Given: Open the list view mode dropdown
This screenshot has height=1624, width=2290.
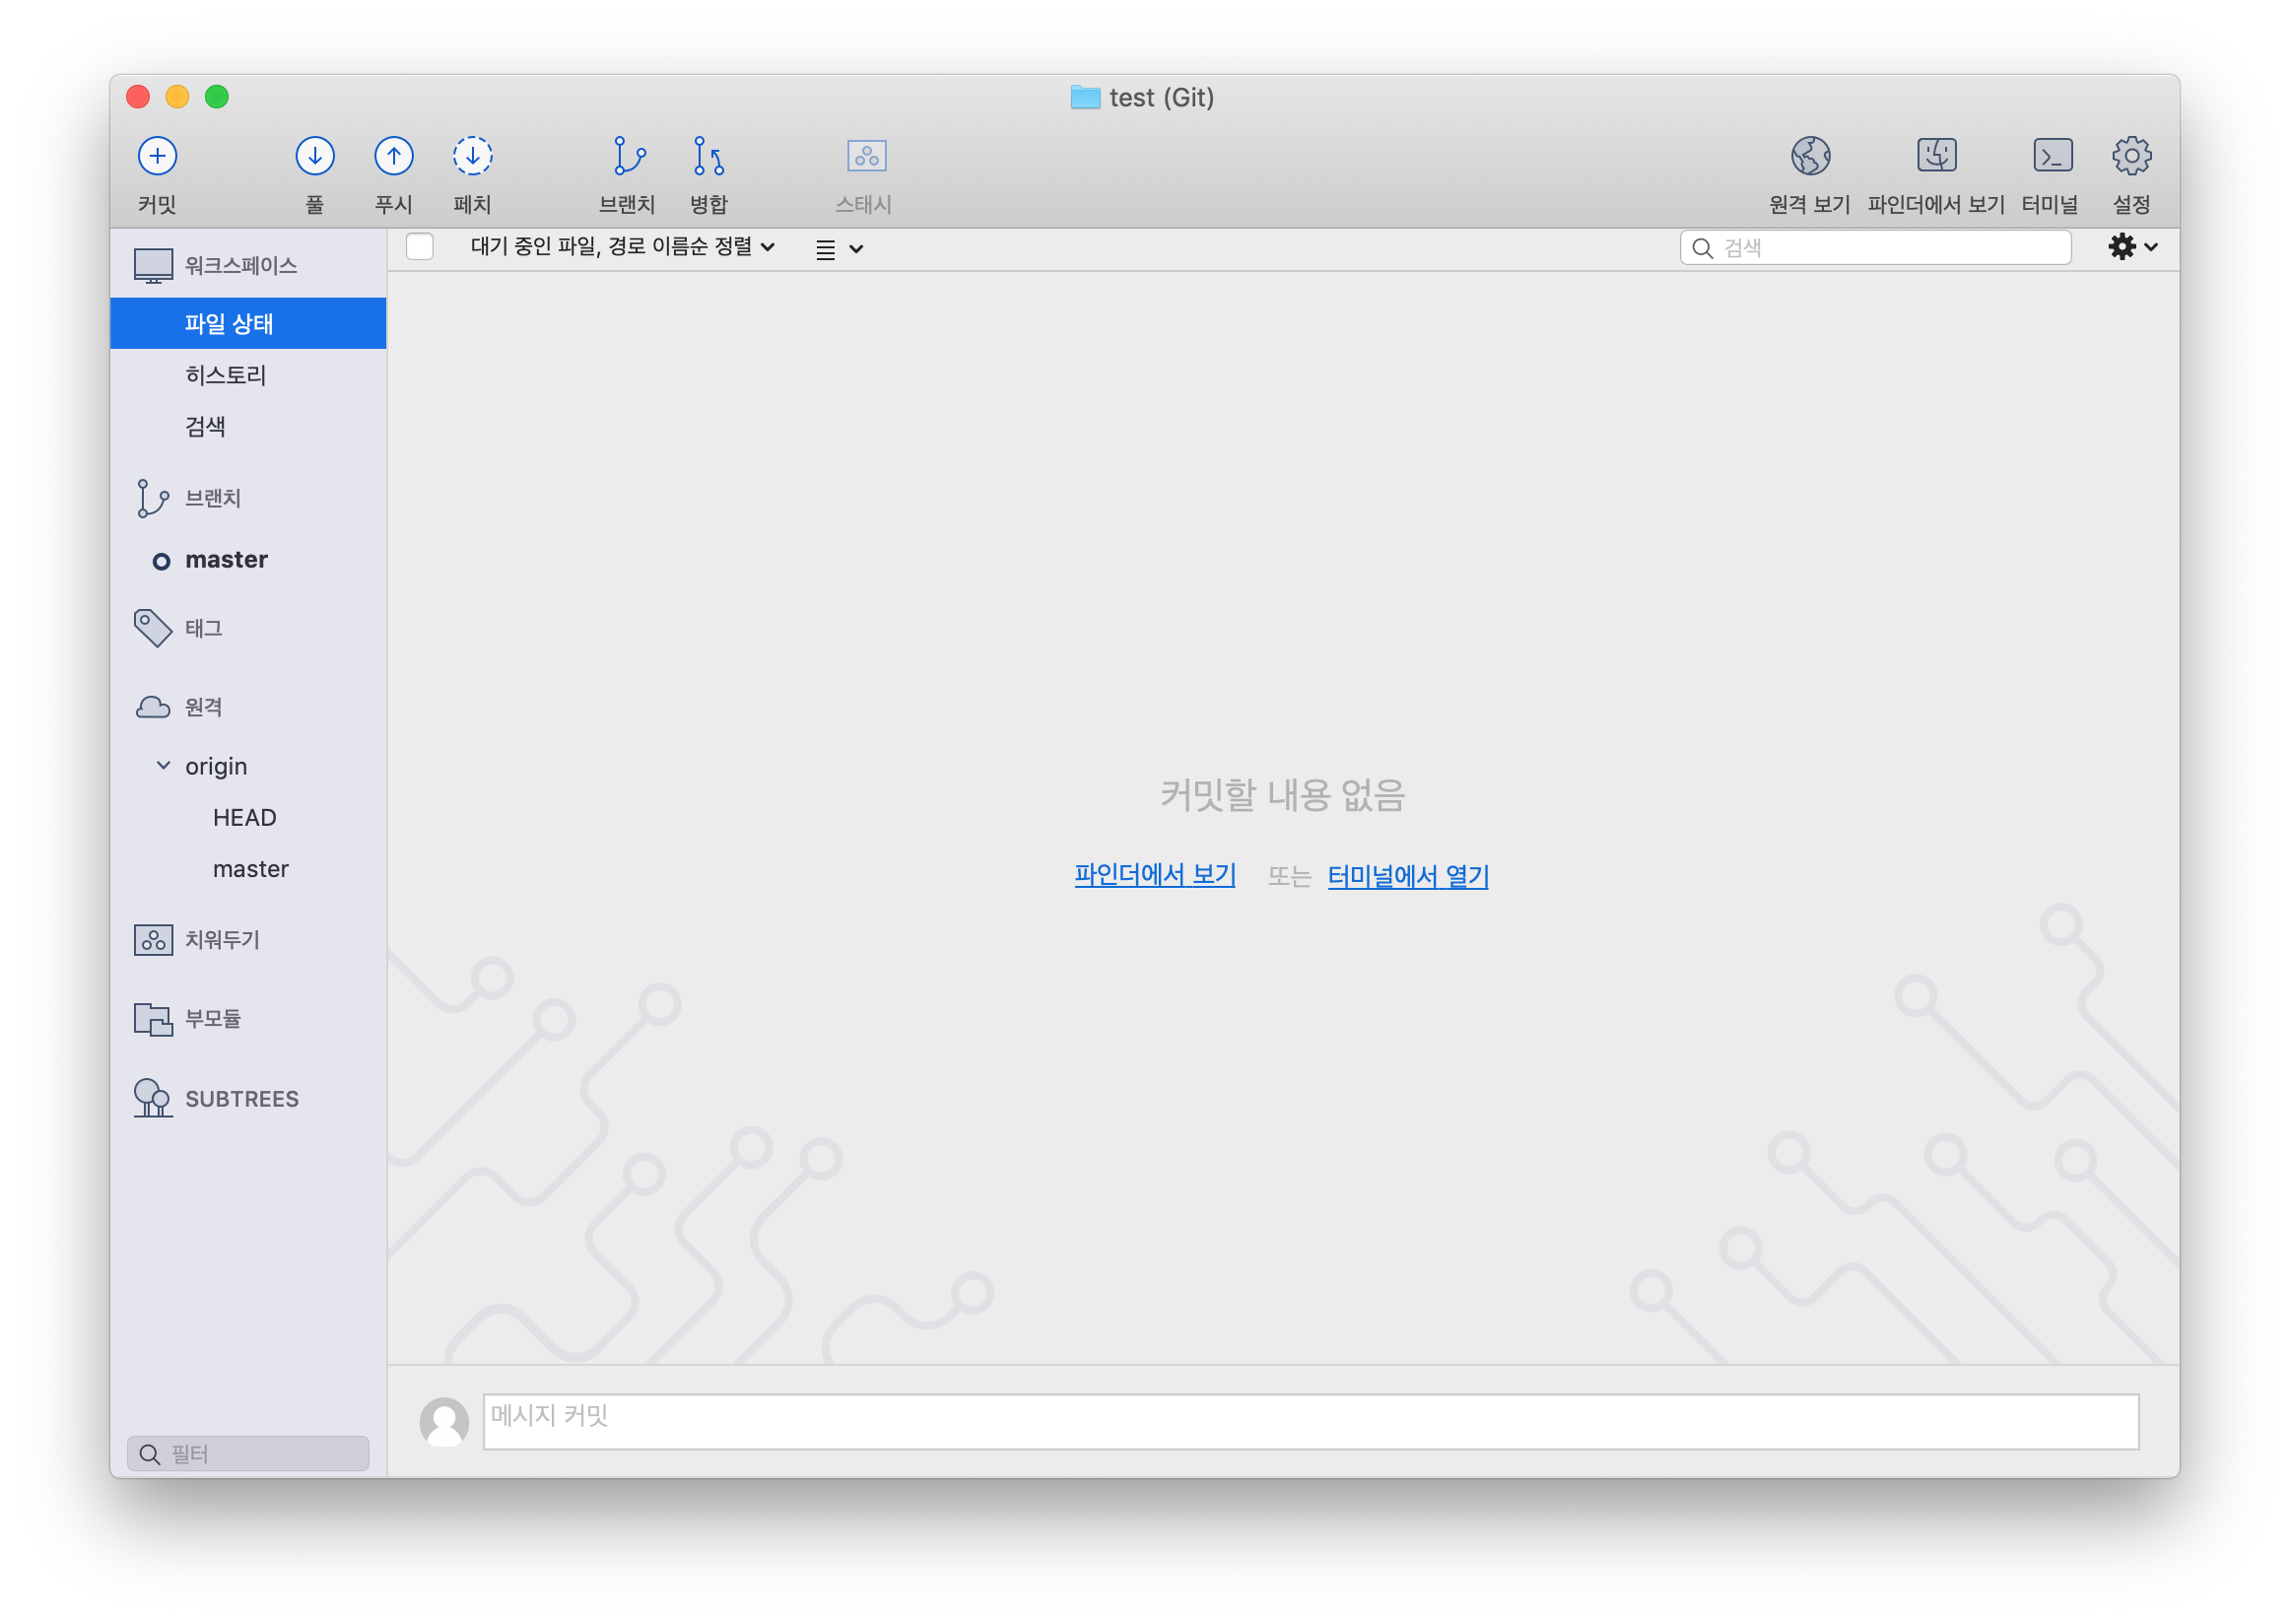Looking at the screenshot, I should 838,249.
